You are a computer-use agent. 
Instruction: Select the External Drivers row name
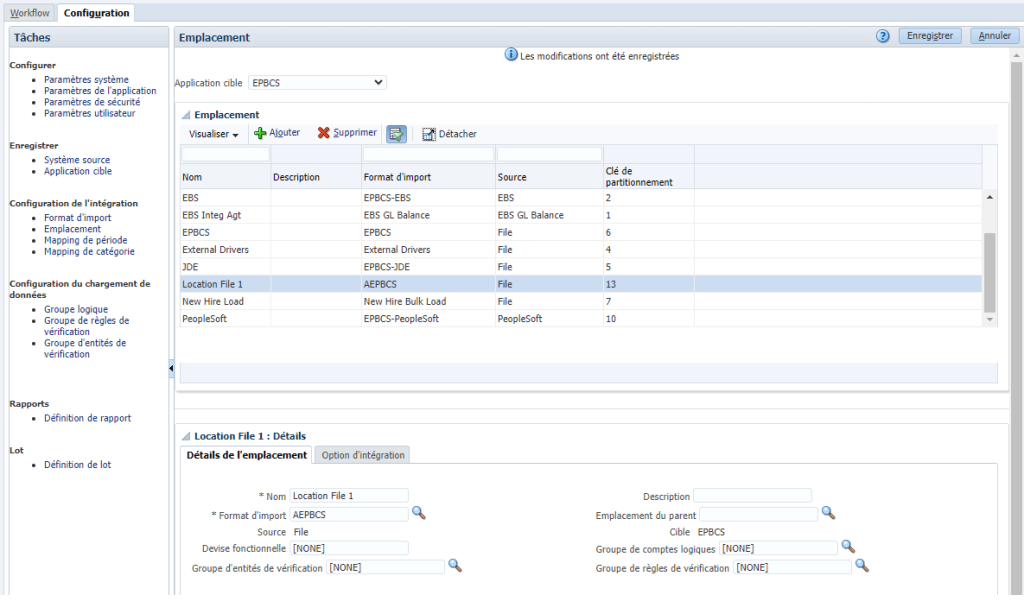coord(215,250)
